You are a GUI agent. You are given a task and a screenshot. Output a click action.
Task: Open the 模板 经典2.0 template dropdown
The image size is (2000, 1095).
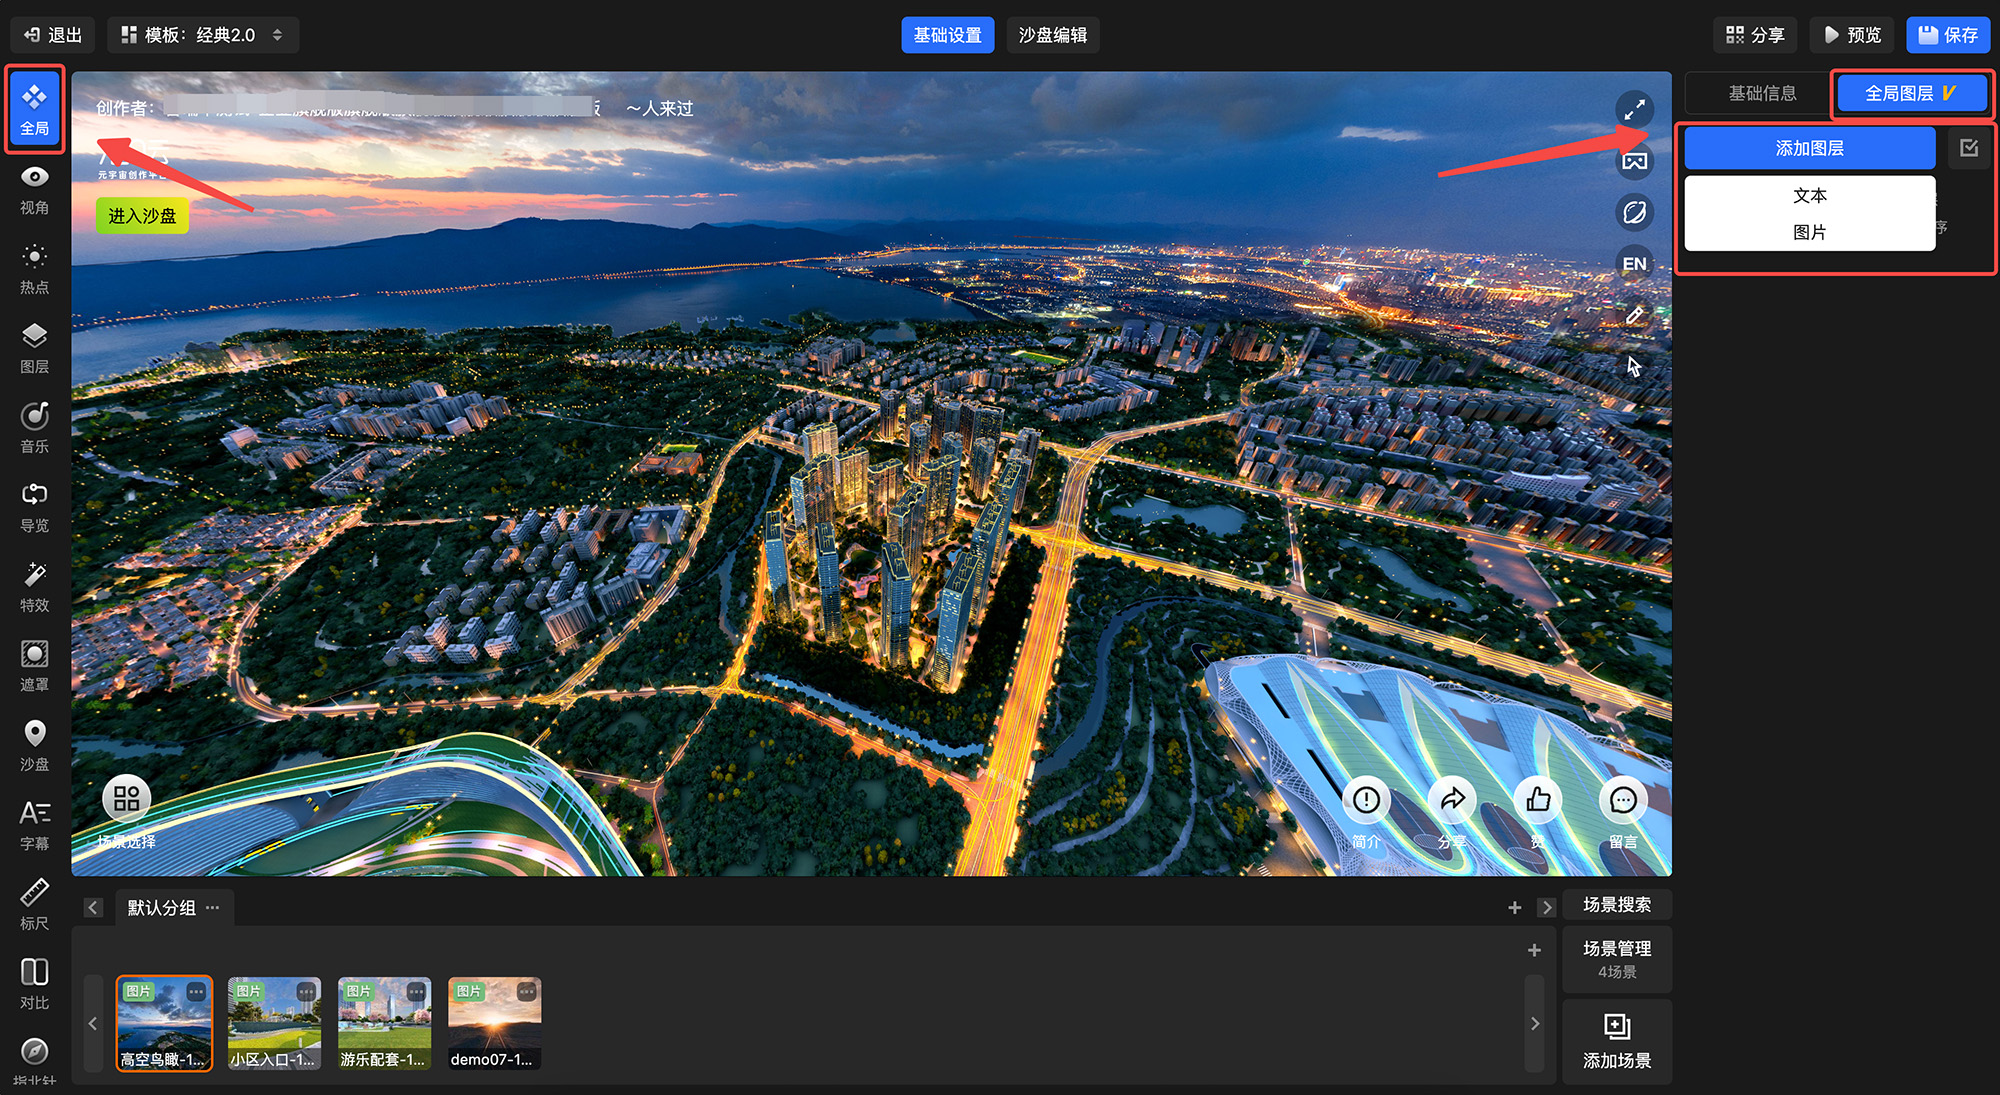[x=203, y=35]
